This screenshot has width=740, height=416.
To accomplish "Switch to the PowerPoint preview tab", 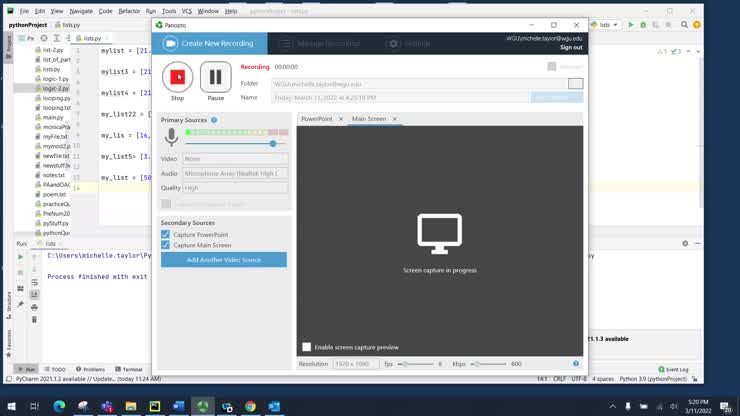I will tap(317, 119).
